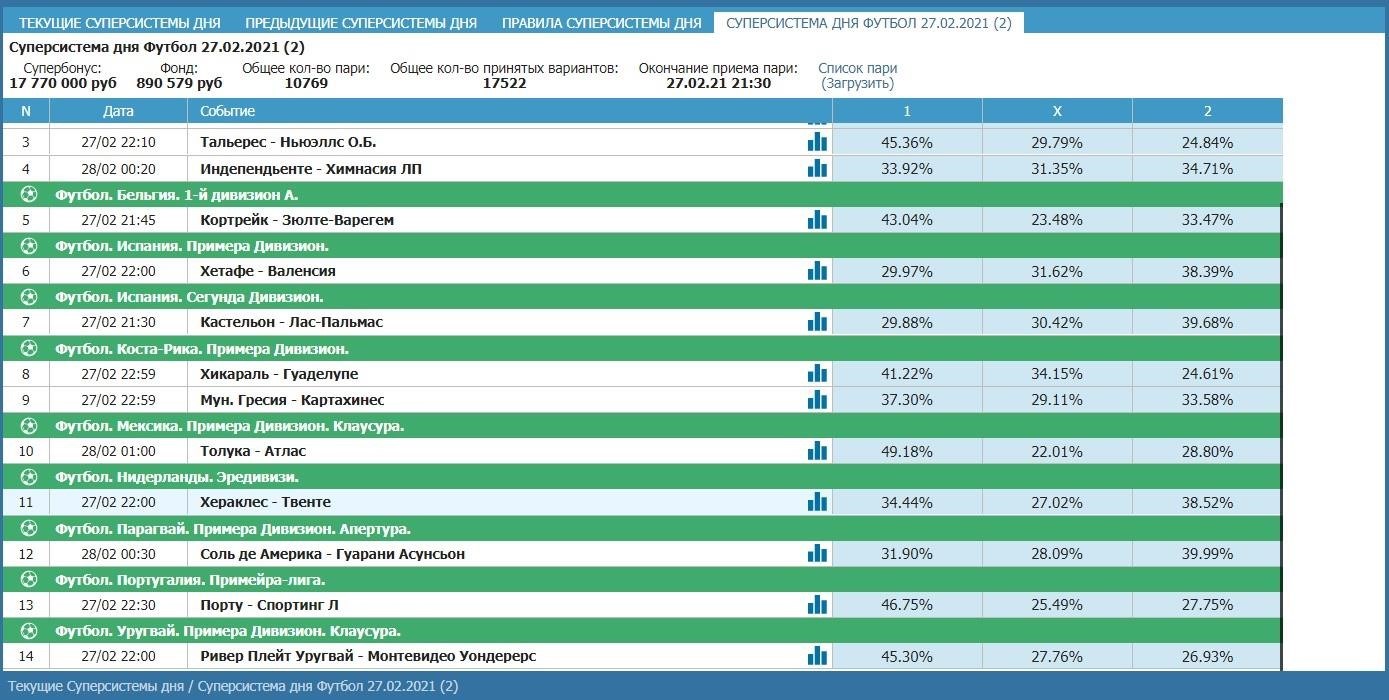This screenshot has width=1389, height=700.
Task: Click football icon beside Нидерланды Эредивизи
Action: pos(29,477)
